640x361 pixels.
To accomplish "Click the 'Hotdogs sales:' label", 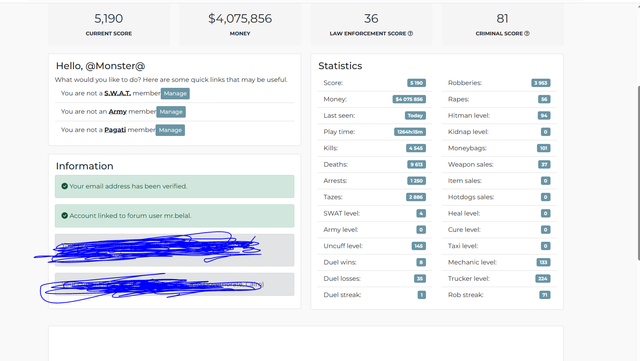I will point(471,197).
